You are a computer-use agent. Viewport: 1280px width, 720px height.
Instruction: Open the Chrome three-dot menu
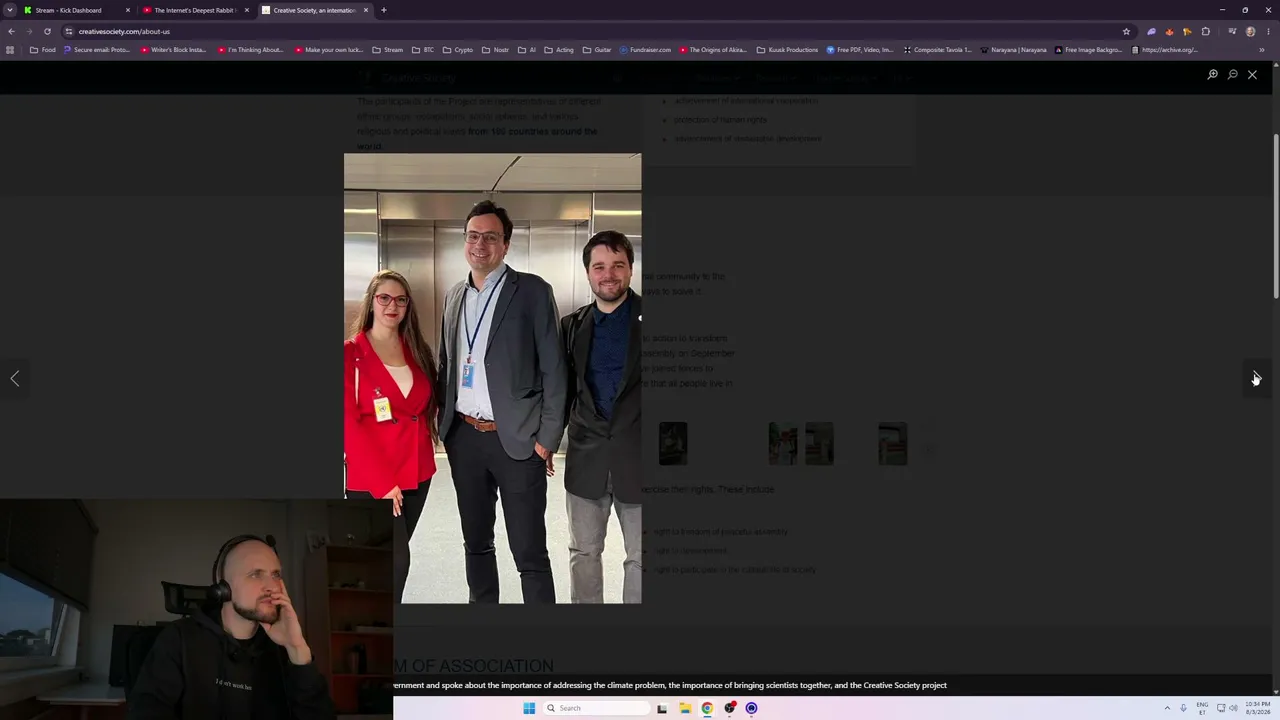click(x=1267, y=31)
